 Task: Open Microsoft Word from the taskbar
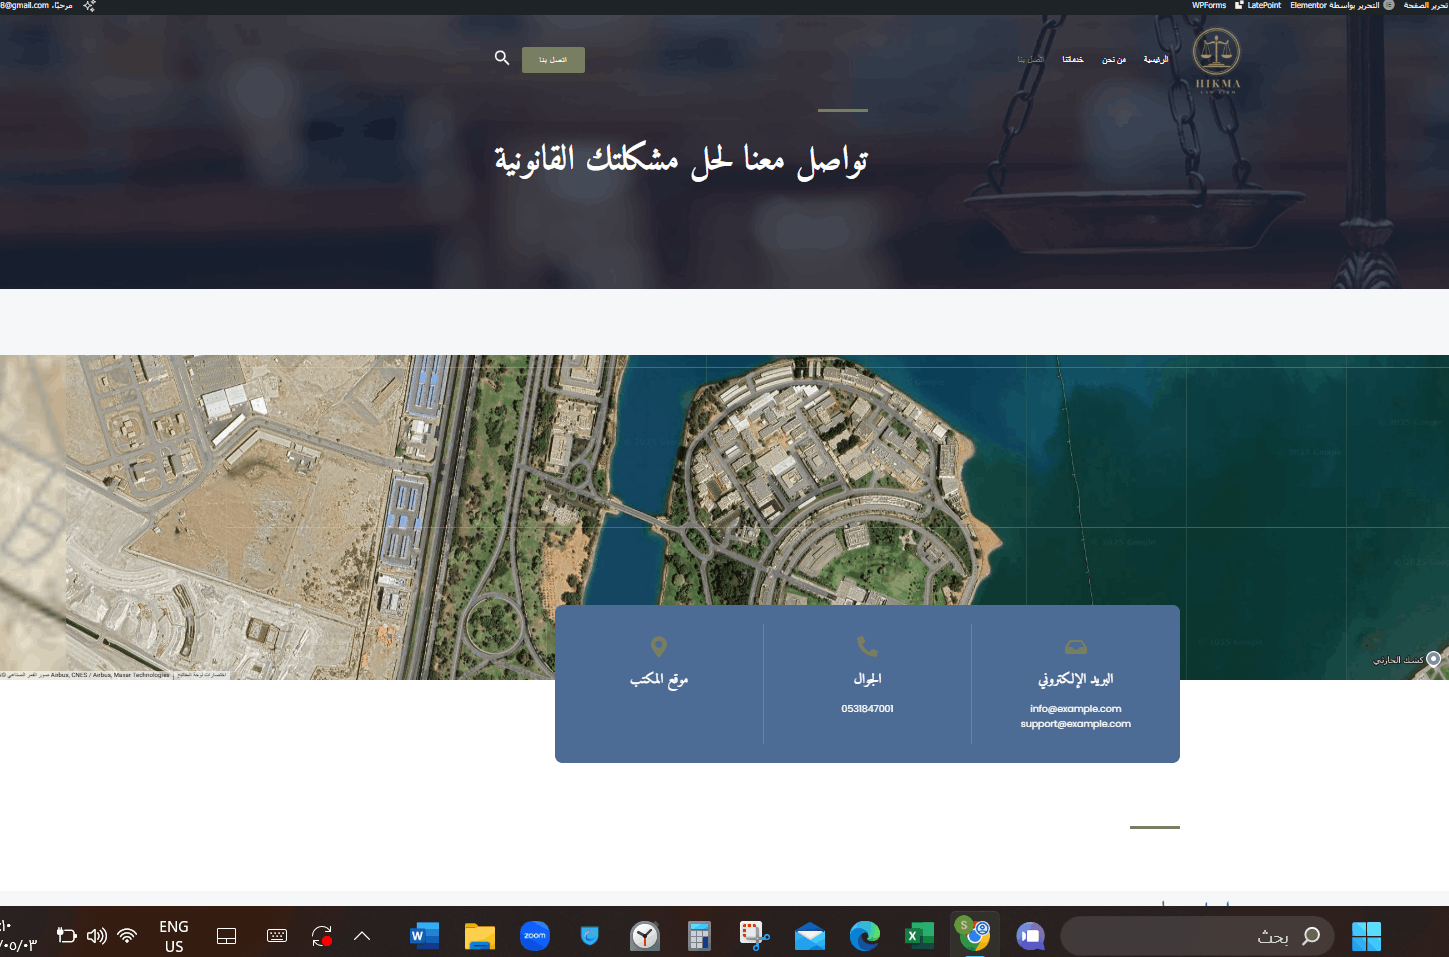424,936
